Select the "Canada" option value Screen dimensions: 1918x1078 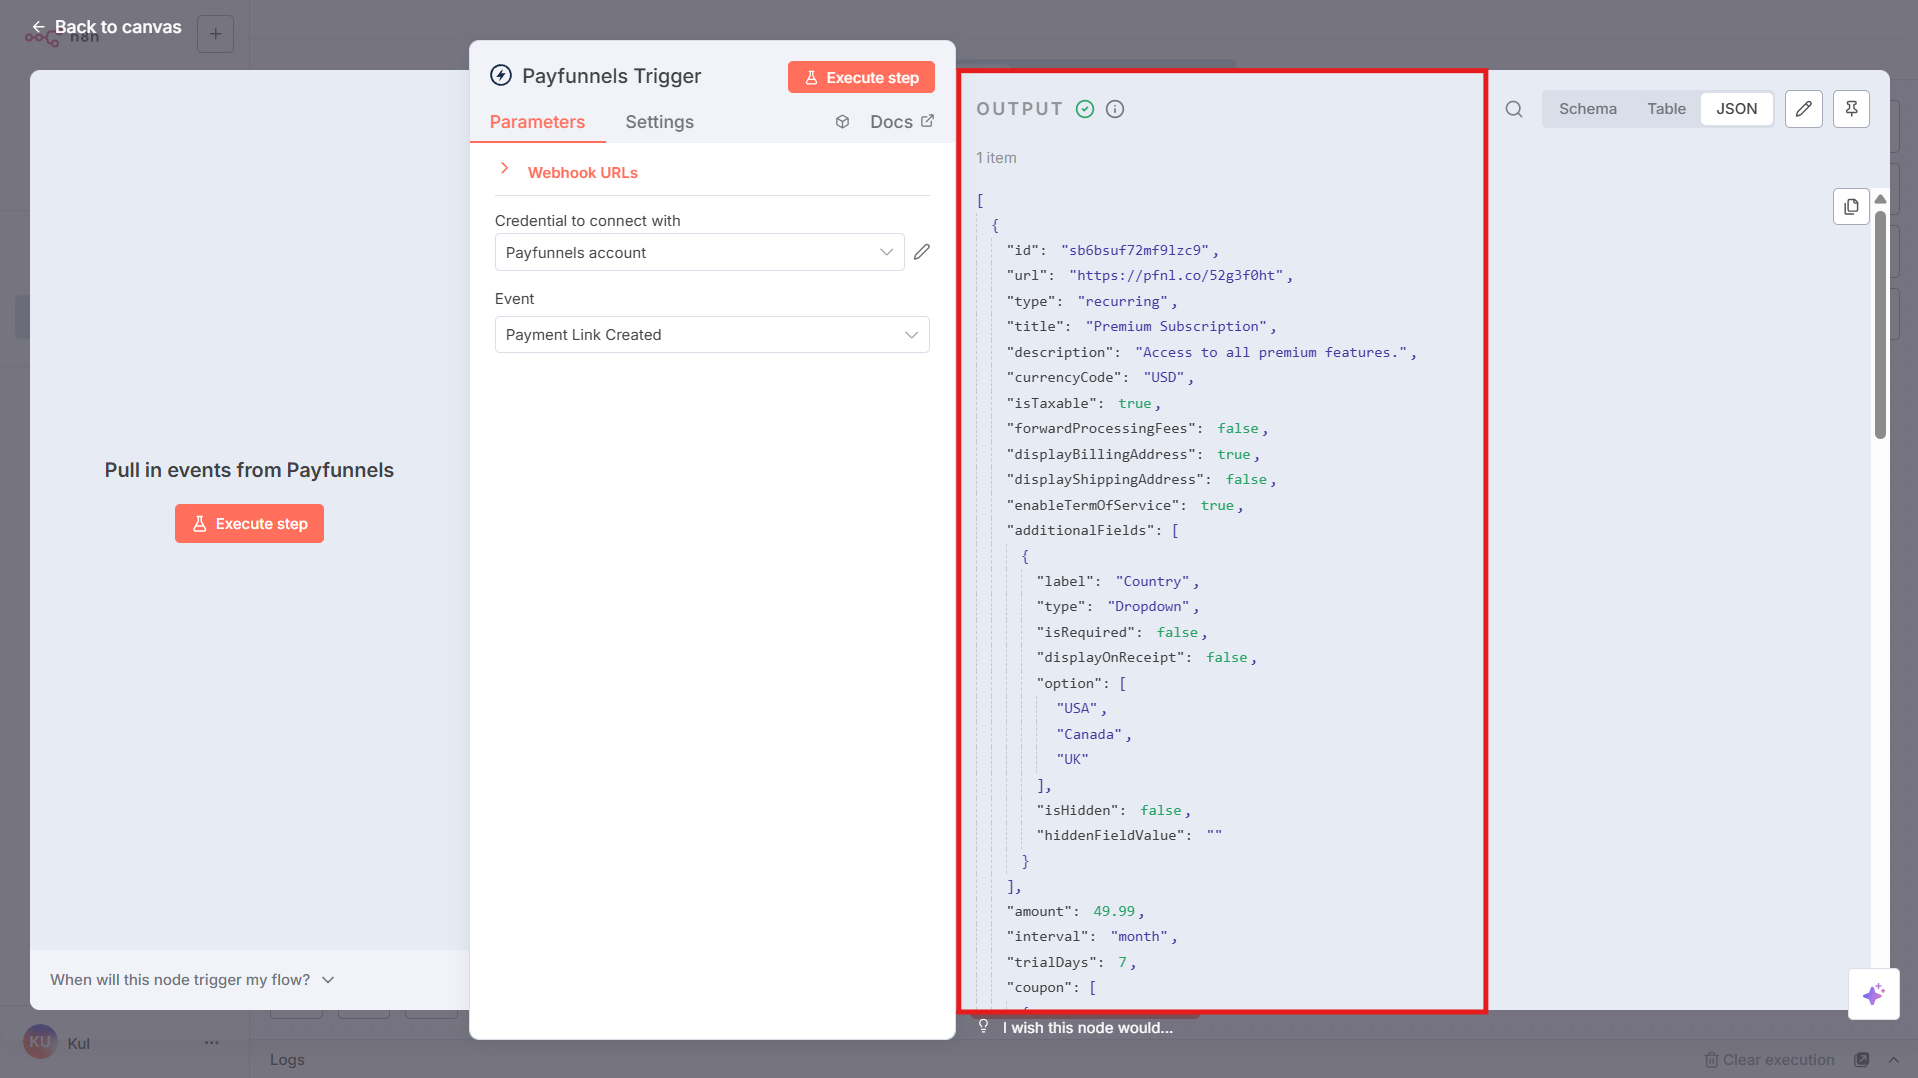click(1089, 734)
